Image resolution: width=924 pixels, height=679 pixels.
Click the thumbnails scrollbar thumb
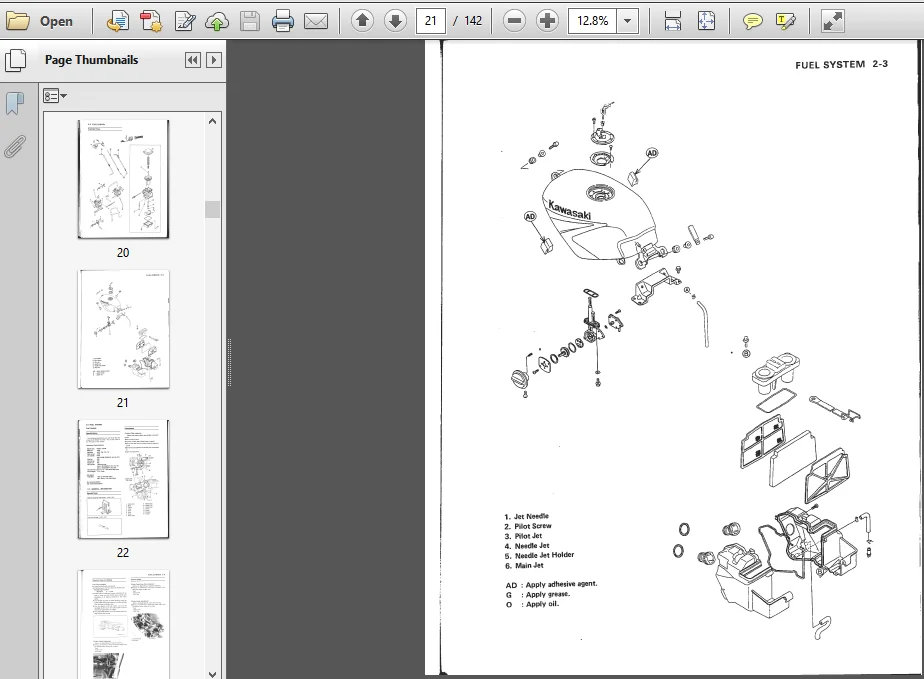[213, 209]
